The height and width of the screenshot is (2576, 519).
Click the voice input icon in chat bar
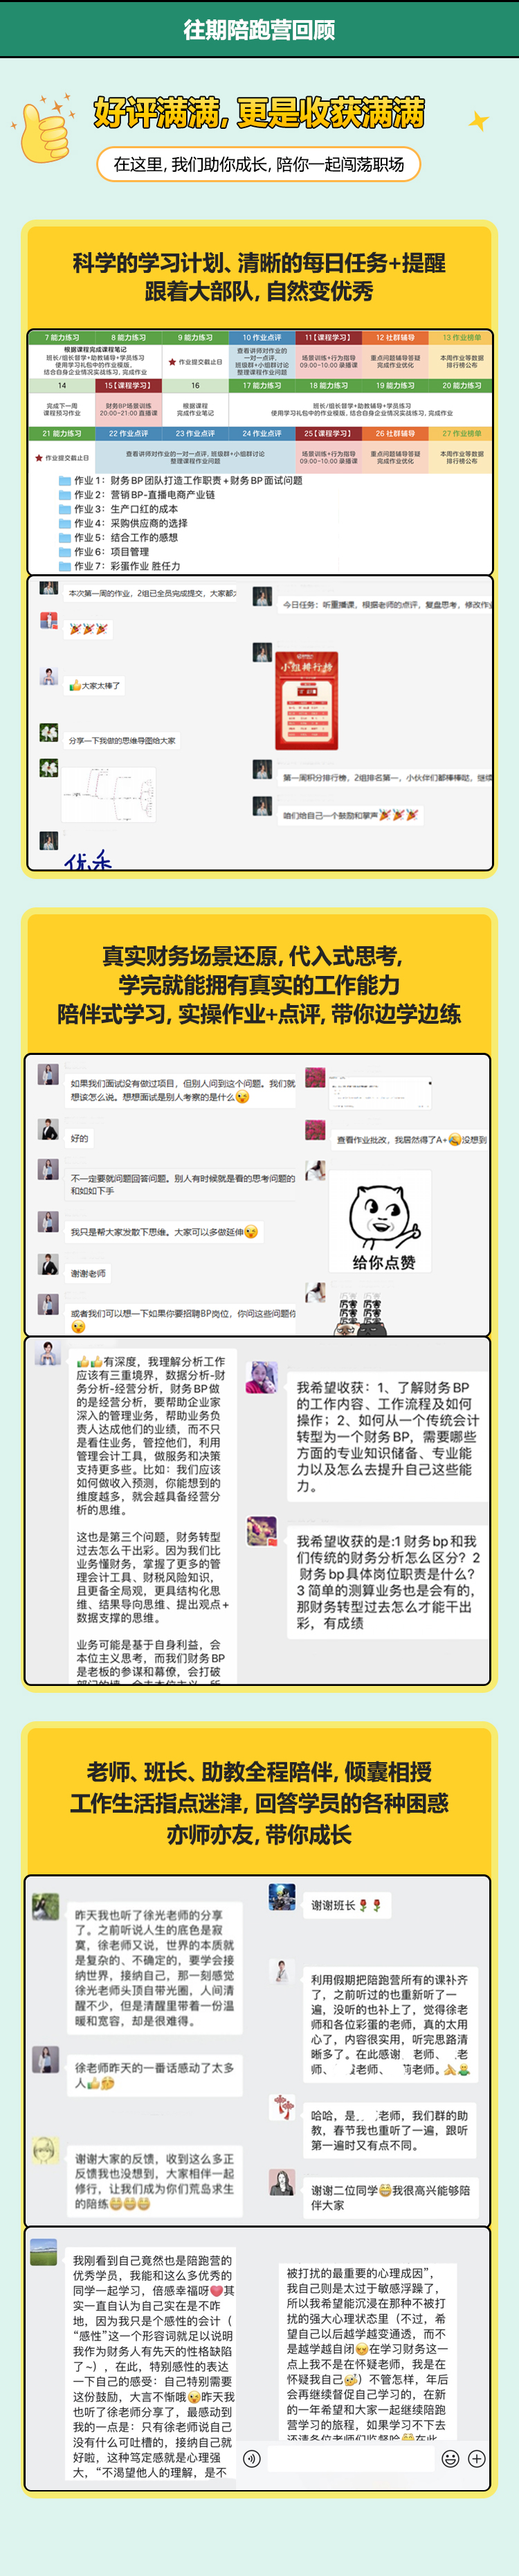tap(252, 2458)
